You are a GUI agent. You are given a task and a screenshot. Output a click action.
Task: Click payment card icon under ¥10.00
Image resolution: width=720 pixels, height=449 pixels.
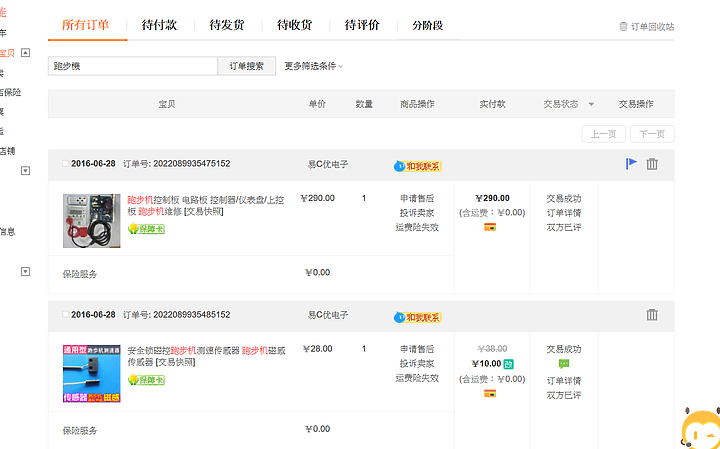tap(490, 393)
